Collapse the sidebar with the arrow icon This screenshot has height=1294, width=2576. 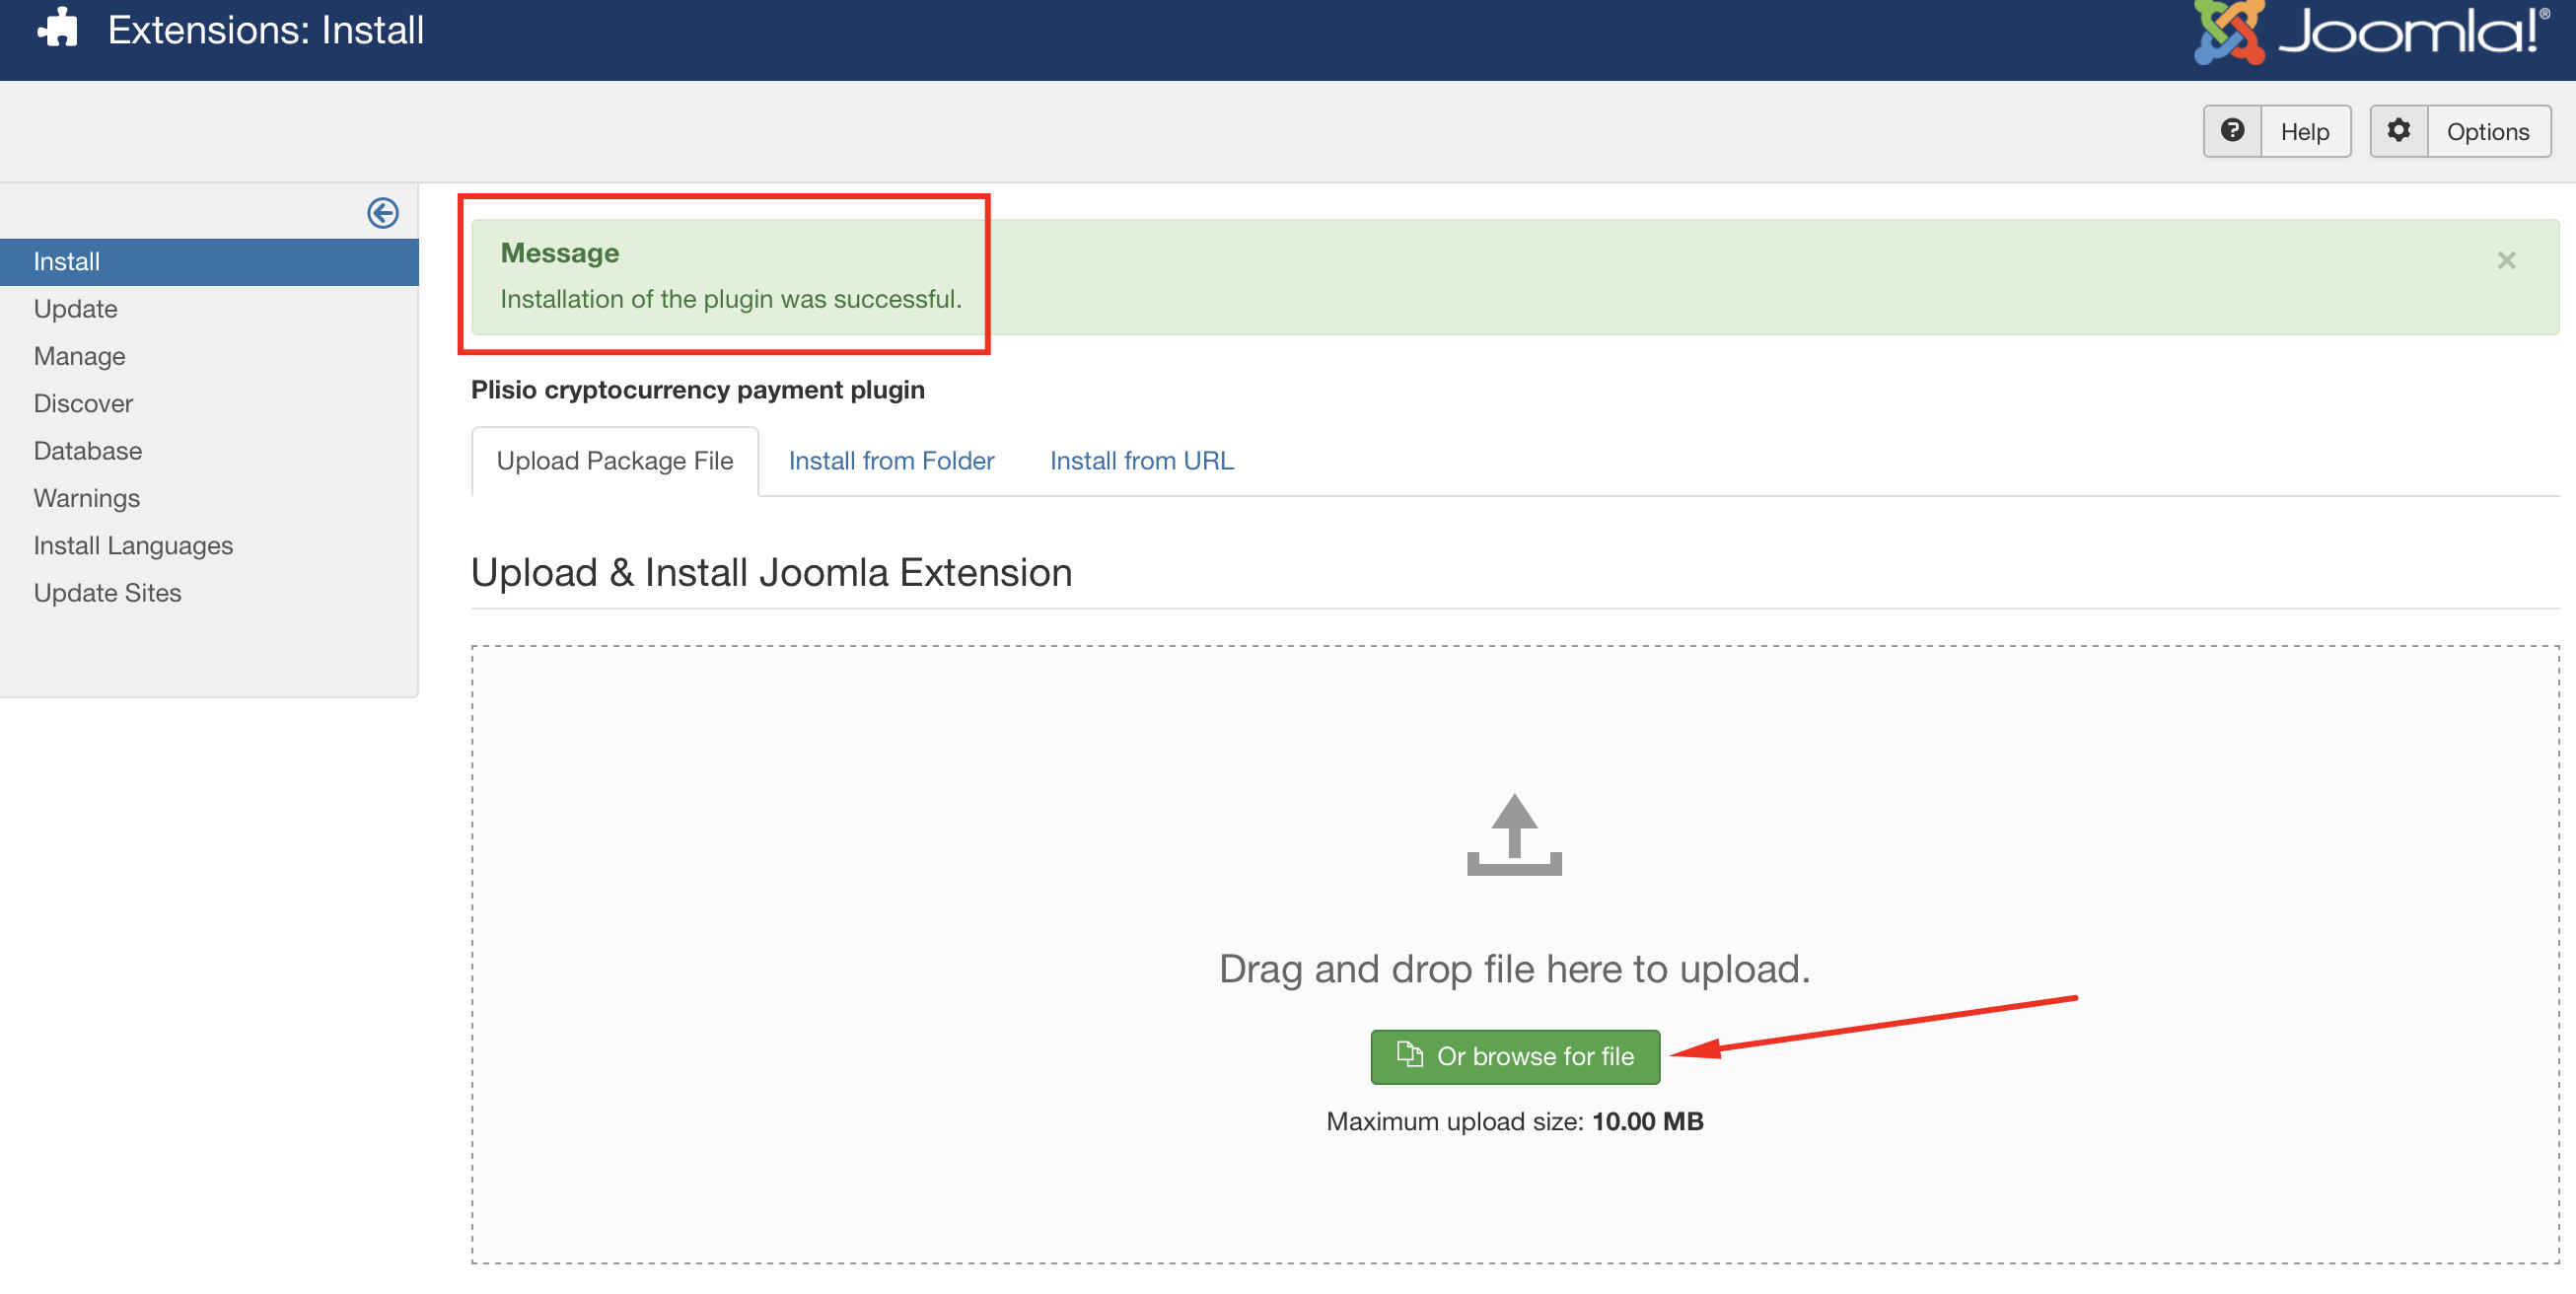382,213
